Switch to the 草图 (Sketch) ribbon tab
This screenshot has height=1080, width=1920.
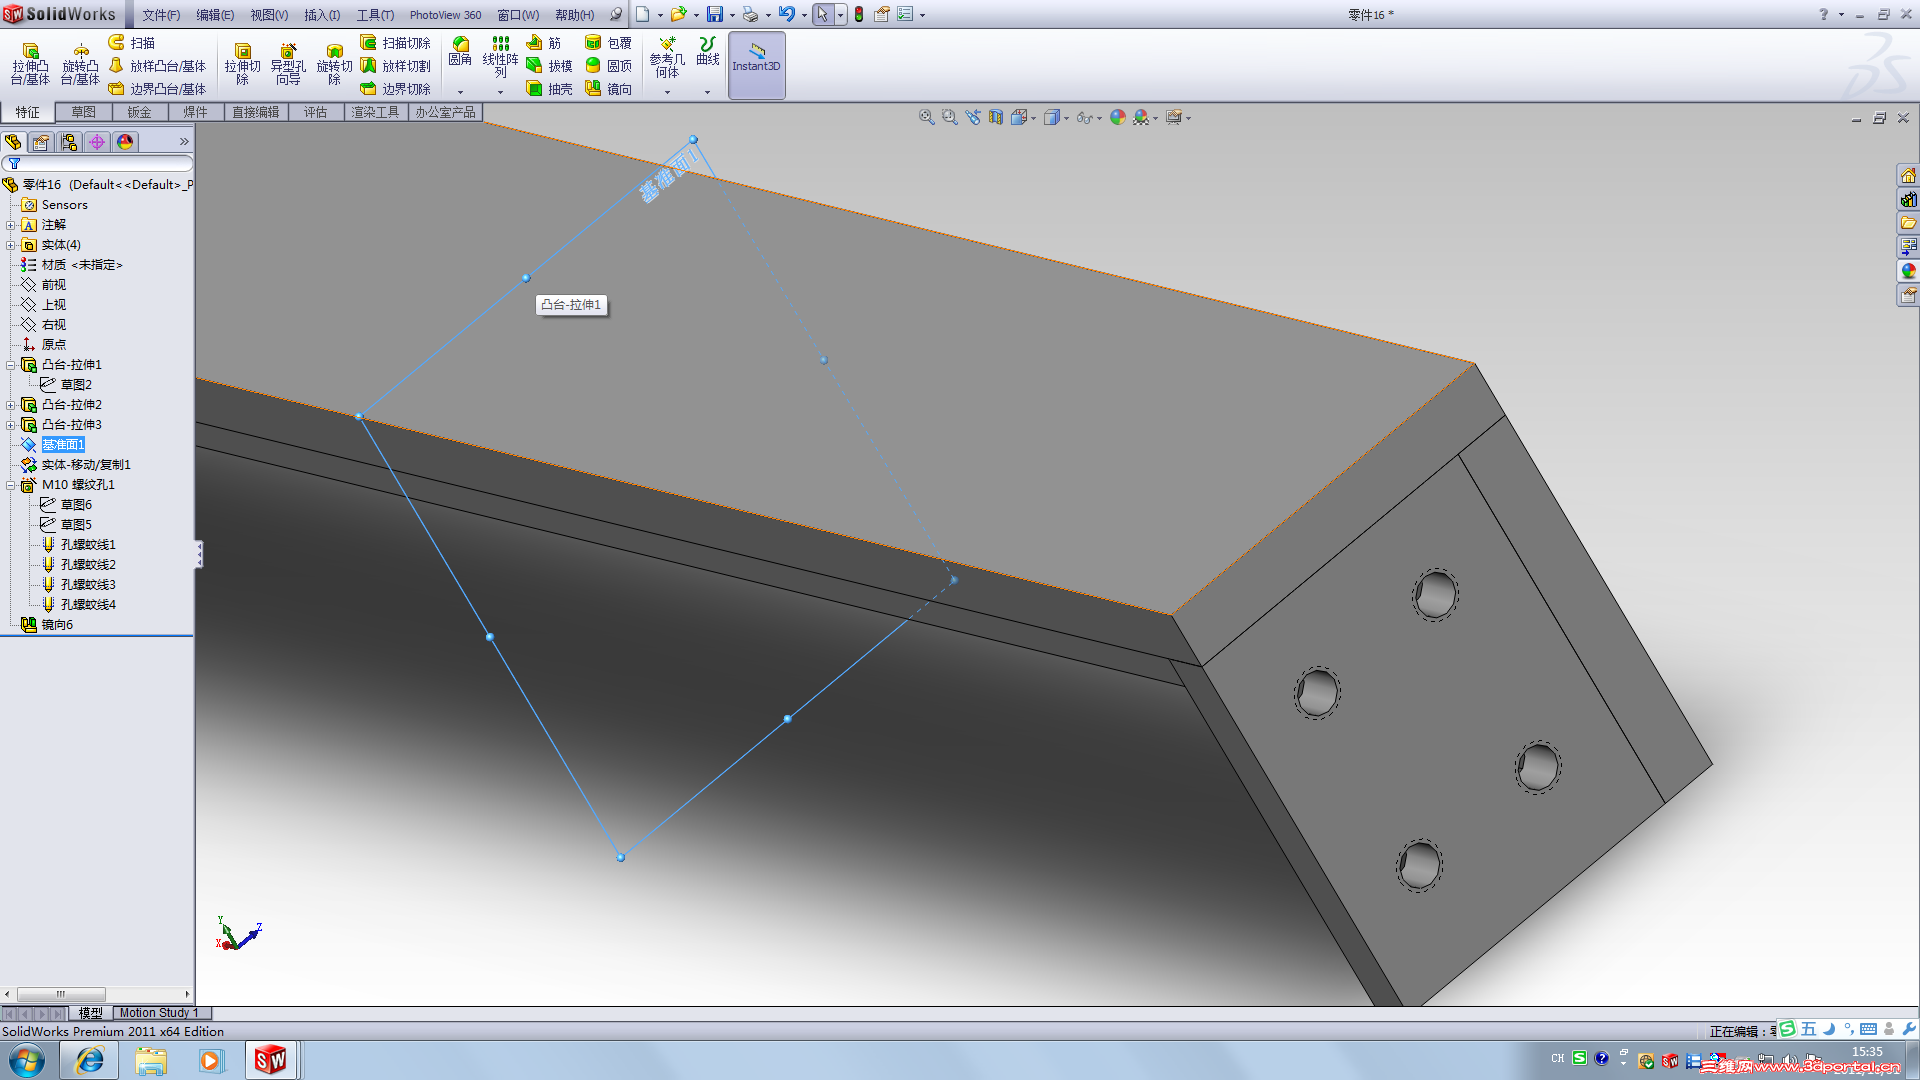[83, 112]
